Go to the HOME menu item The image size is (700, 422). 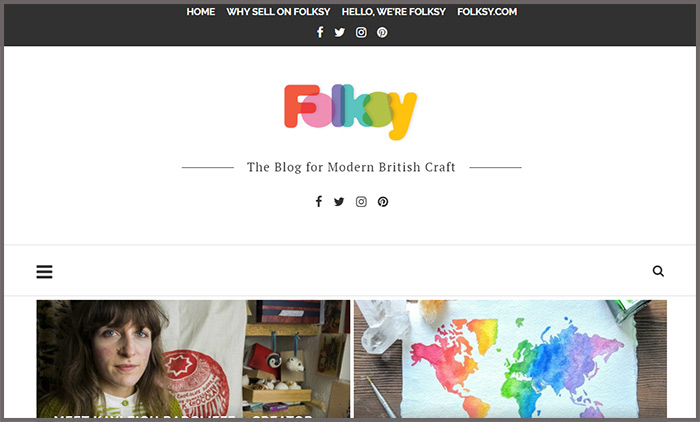coord(200,12)
